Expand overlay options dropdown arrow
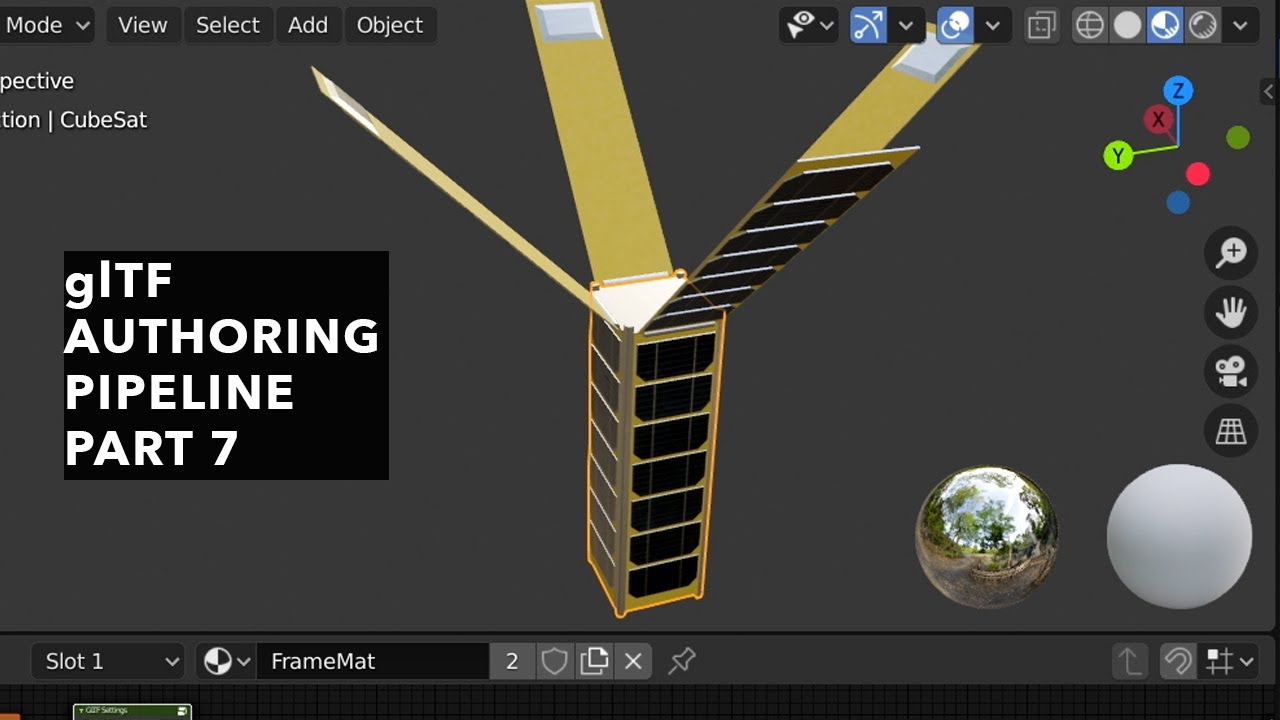Image resolution: width=1280 pixels, height=720 pixels. click(993, 25)
